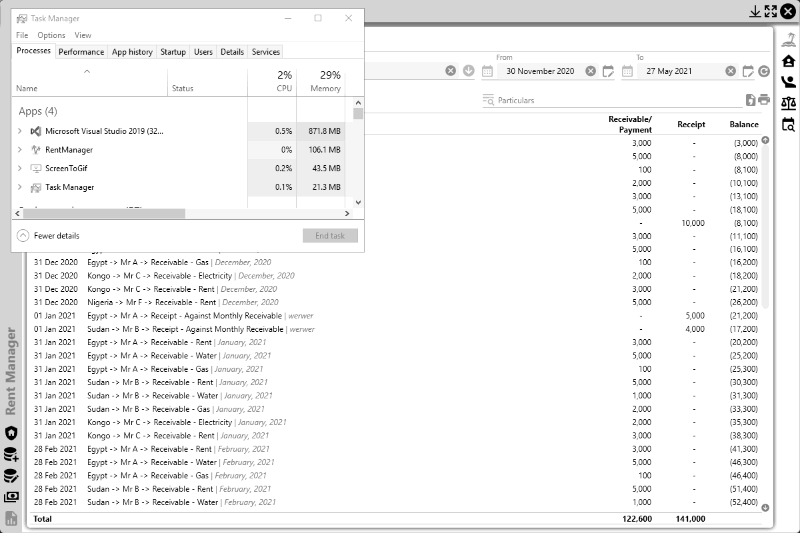Screen dimensions: 800x533
Task: Click the export document icon above Balance column
Action: coord(751,100)
